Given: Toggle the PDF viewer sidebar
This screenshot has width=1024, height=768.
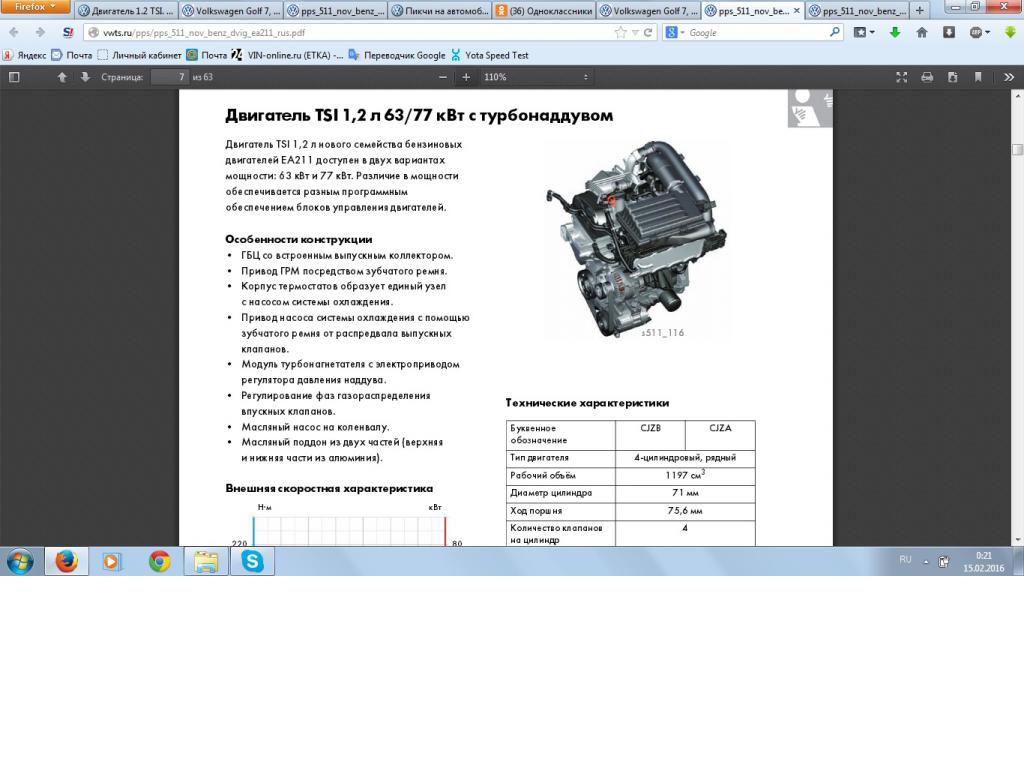Looking at the screenshot, I should pyautogui.click(x=14, y=77).
